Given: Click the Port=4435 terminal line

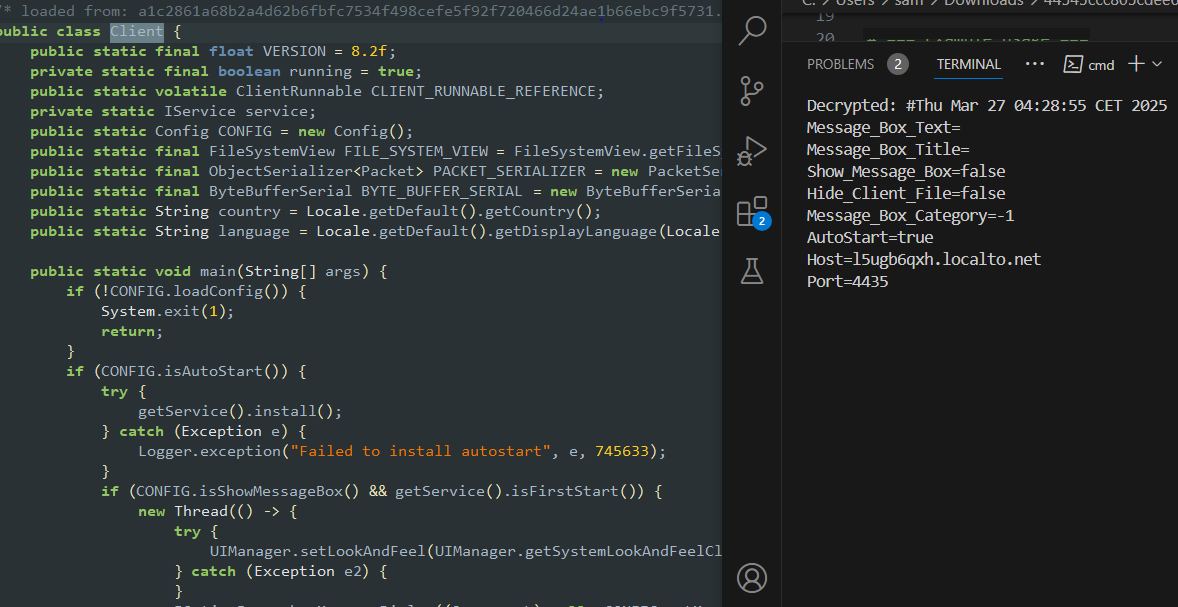Looking at the screenshot, I should 847,282.
